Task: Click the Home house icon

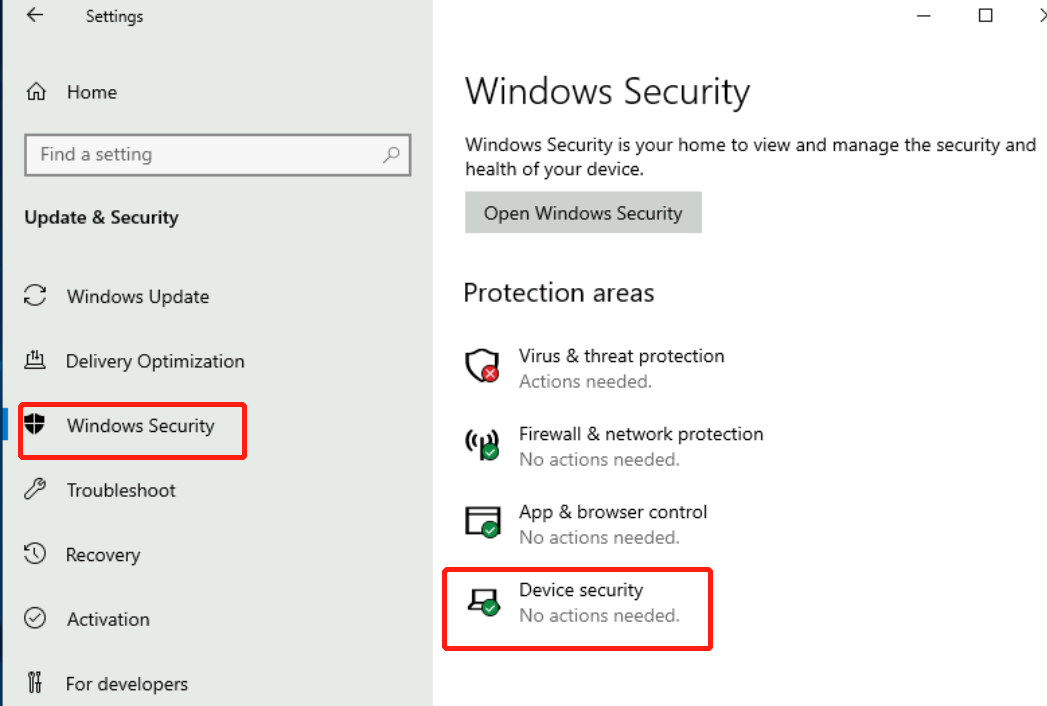Action: (36, 92)
